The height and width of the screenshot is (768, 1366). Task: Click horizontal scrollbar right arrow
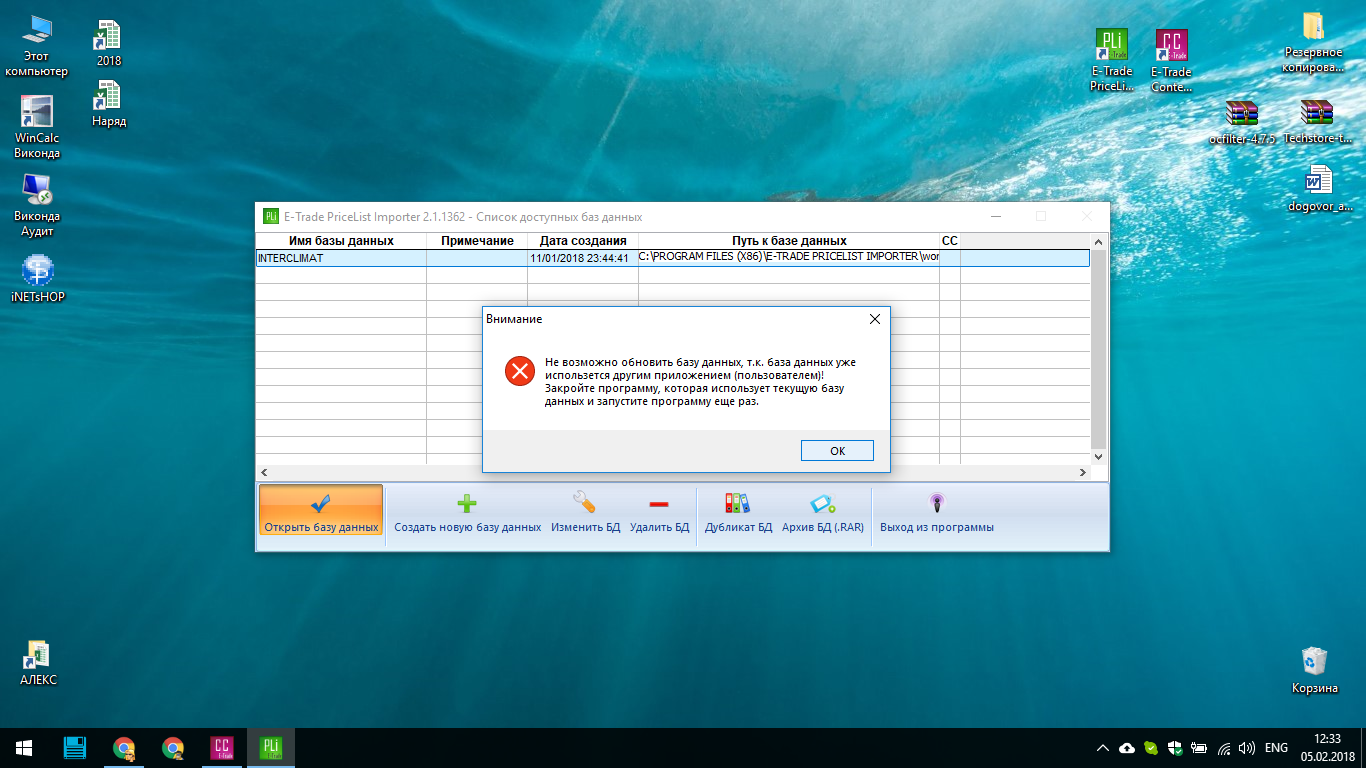pos(1082,472)
